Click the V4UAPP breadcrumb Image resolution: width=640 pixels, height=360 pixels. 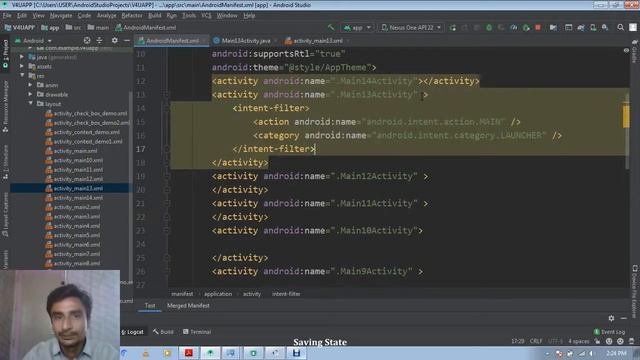[x=20, y=28]
